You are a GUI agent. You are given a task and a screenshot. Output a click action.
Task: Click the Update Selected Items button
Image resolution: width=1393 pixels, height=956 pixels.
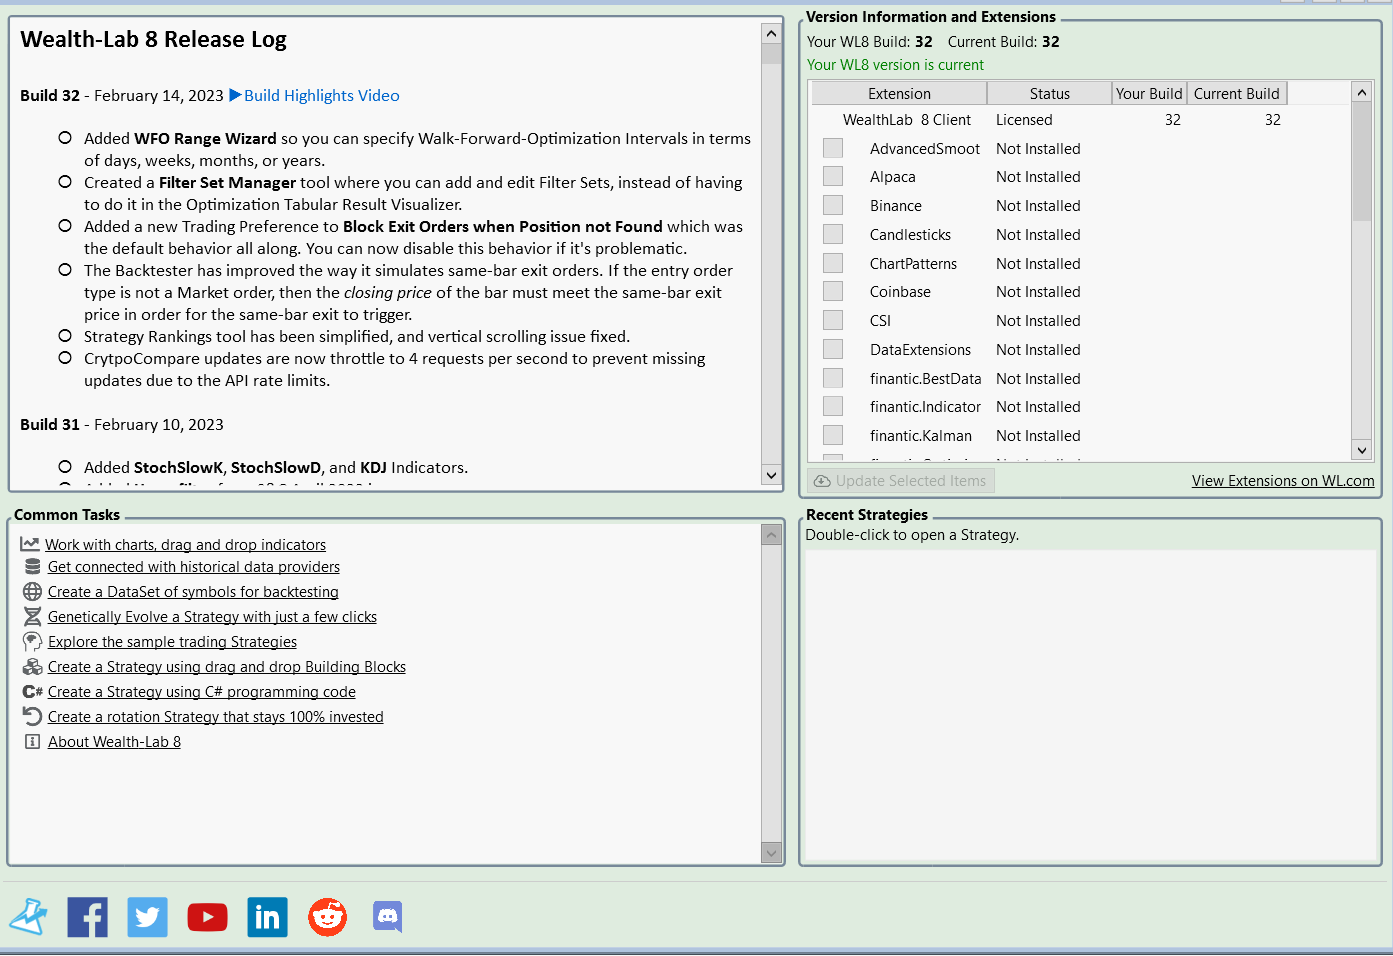[x=902, y=481]
